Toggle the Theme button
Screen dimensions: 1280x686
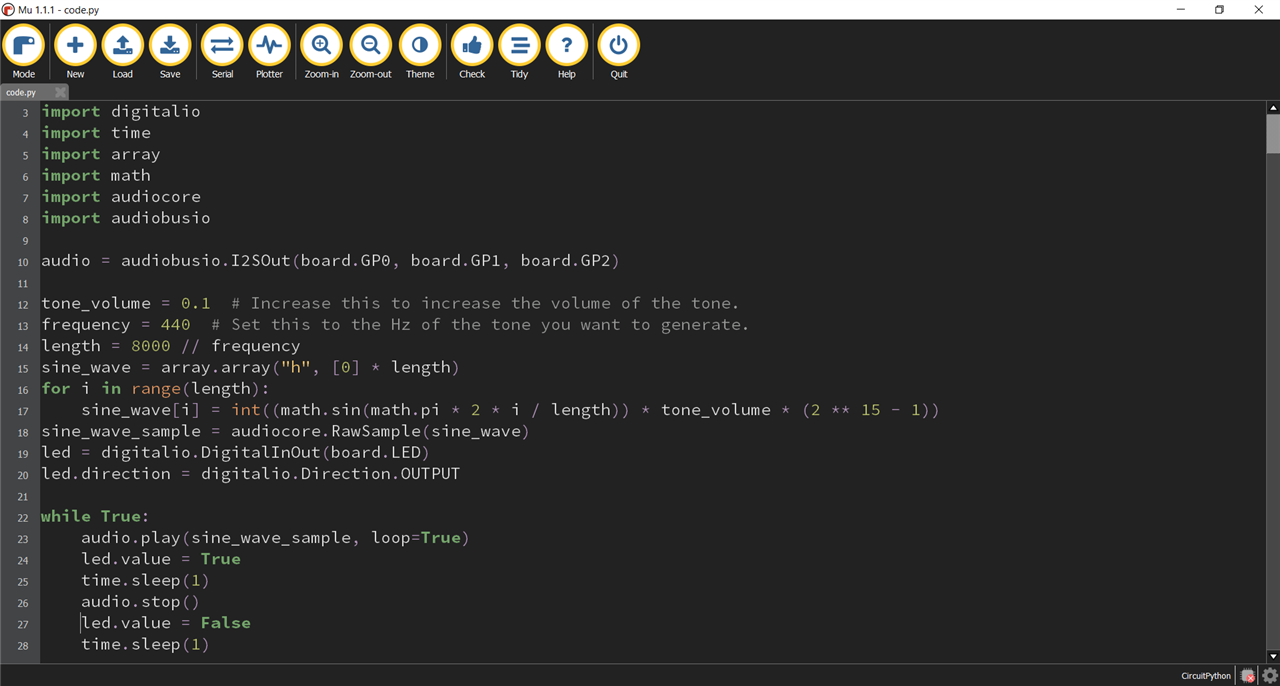coord(420,52)
